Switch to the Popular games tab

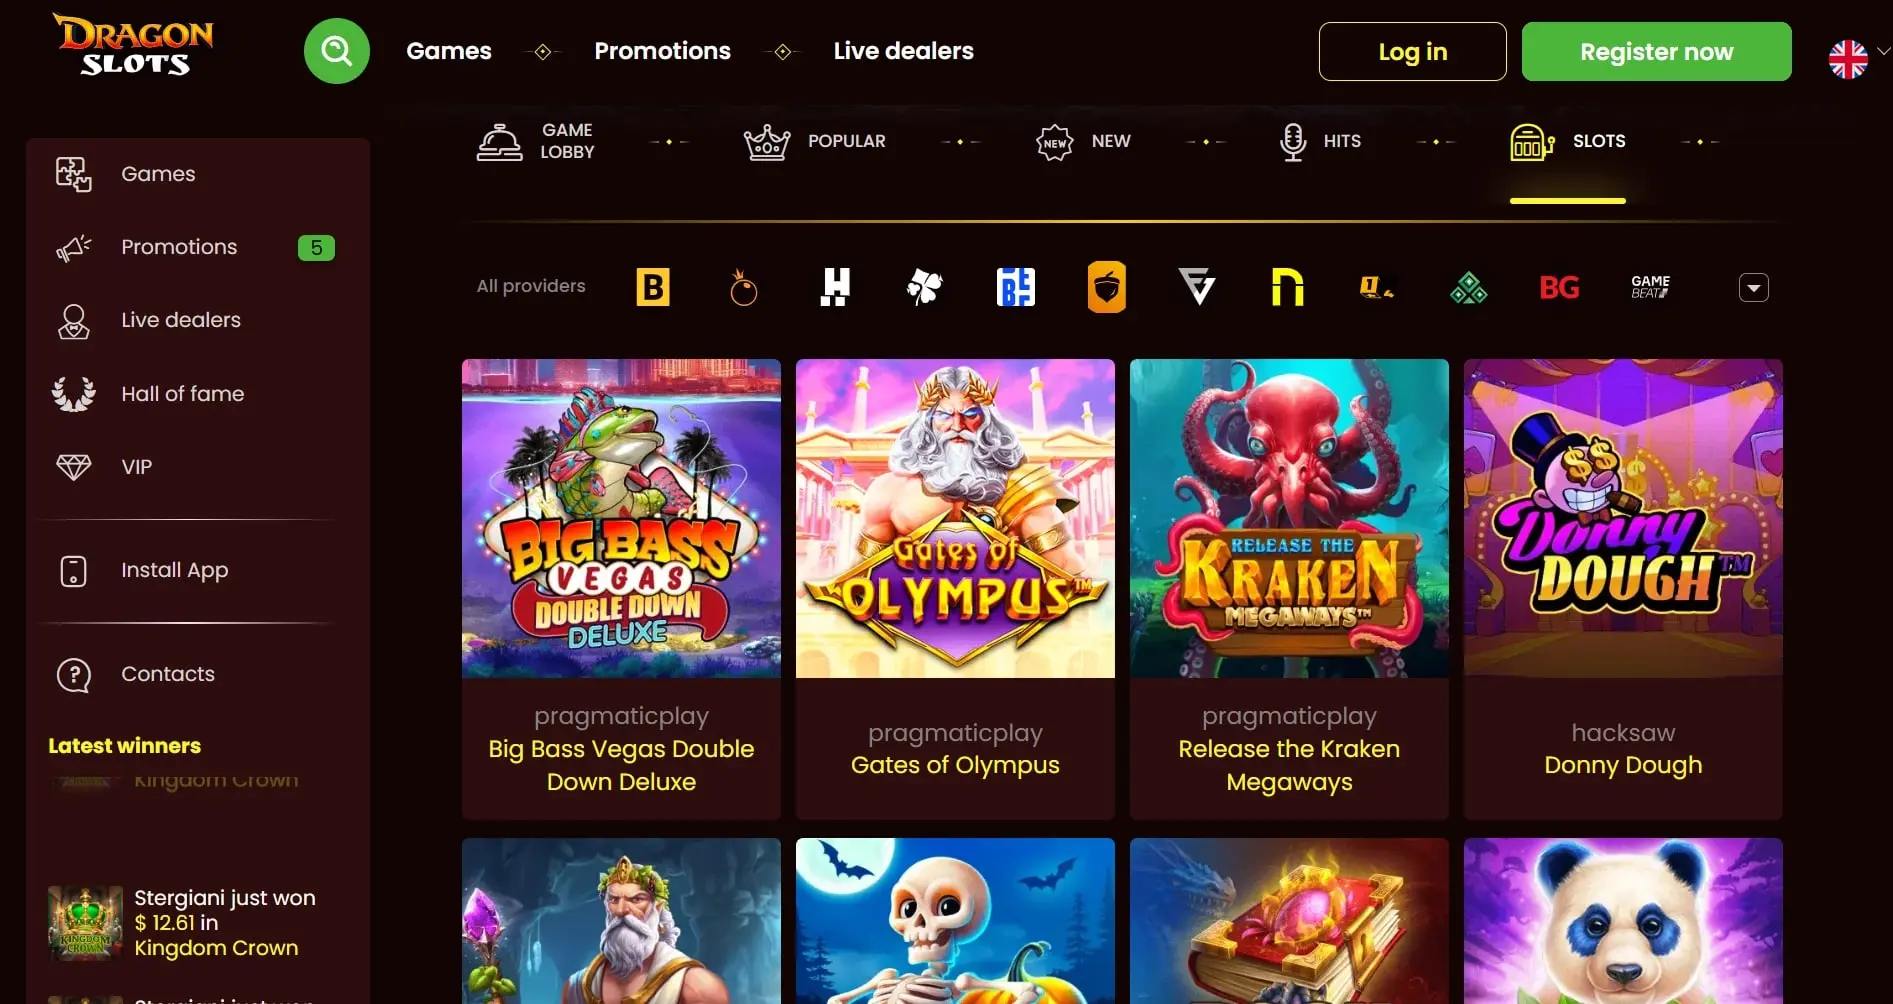tap(815, 142)
